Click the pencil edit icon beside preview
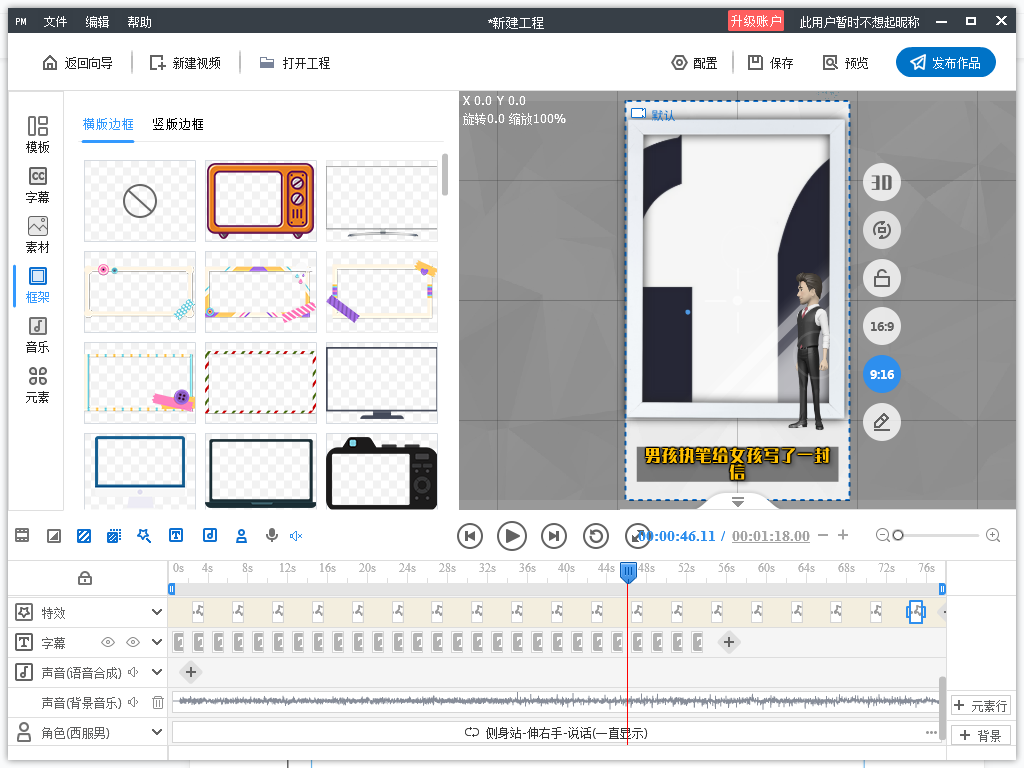1024x768 pixels. [882, 422]
